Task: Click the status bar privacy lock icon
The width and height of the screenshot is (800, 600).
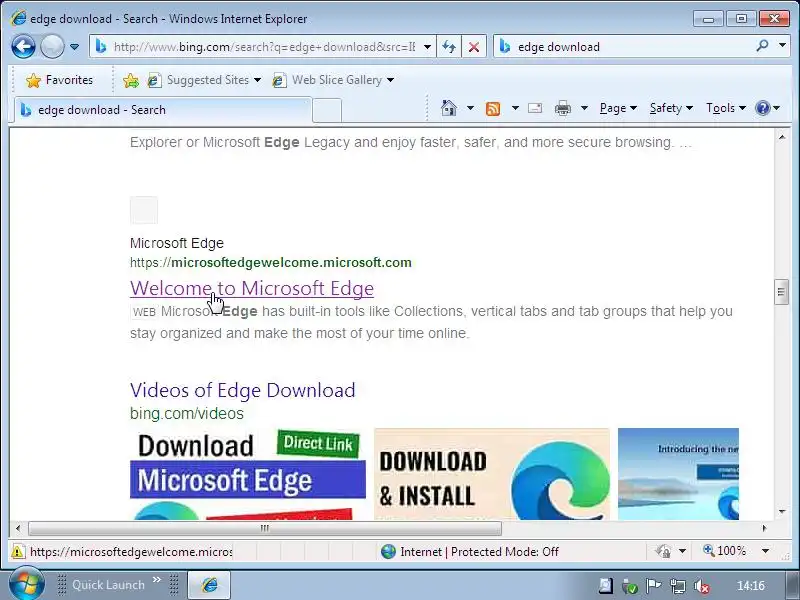Action: pos(663,552)
